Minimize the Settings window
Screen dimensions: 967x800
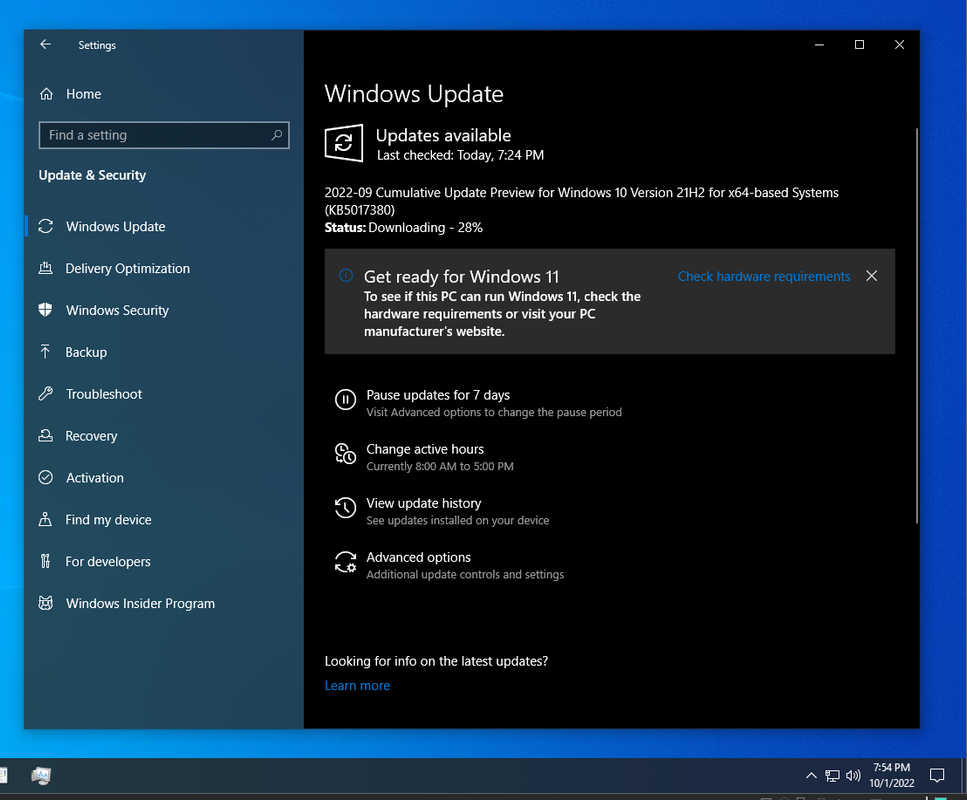819,44
